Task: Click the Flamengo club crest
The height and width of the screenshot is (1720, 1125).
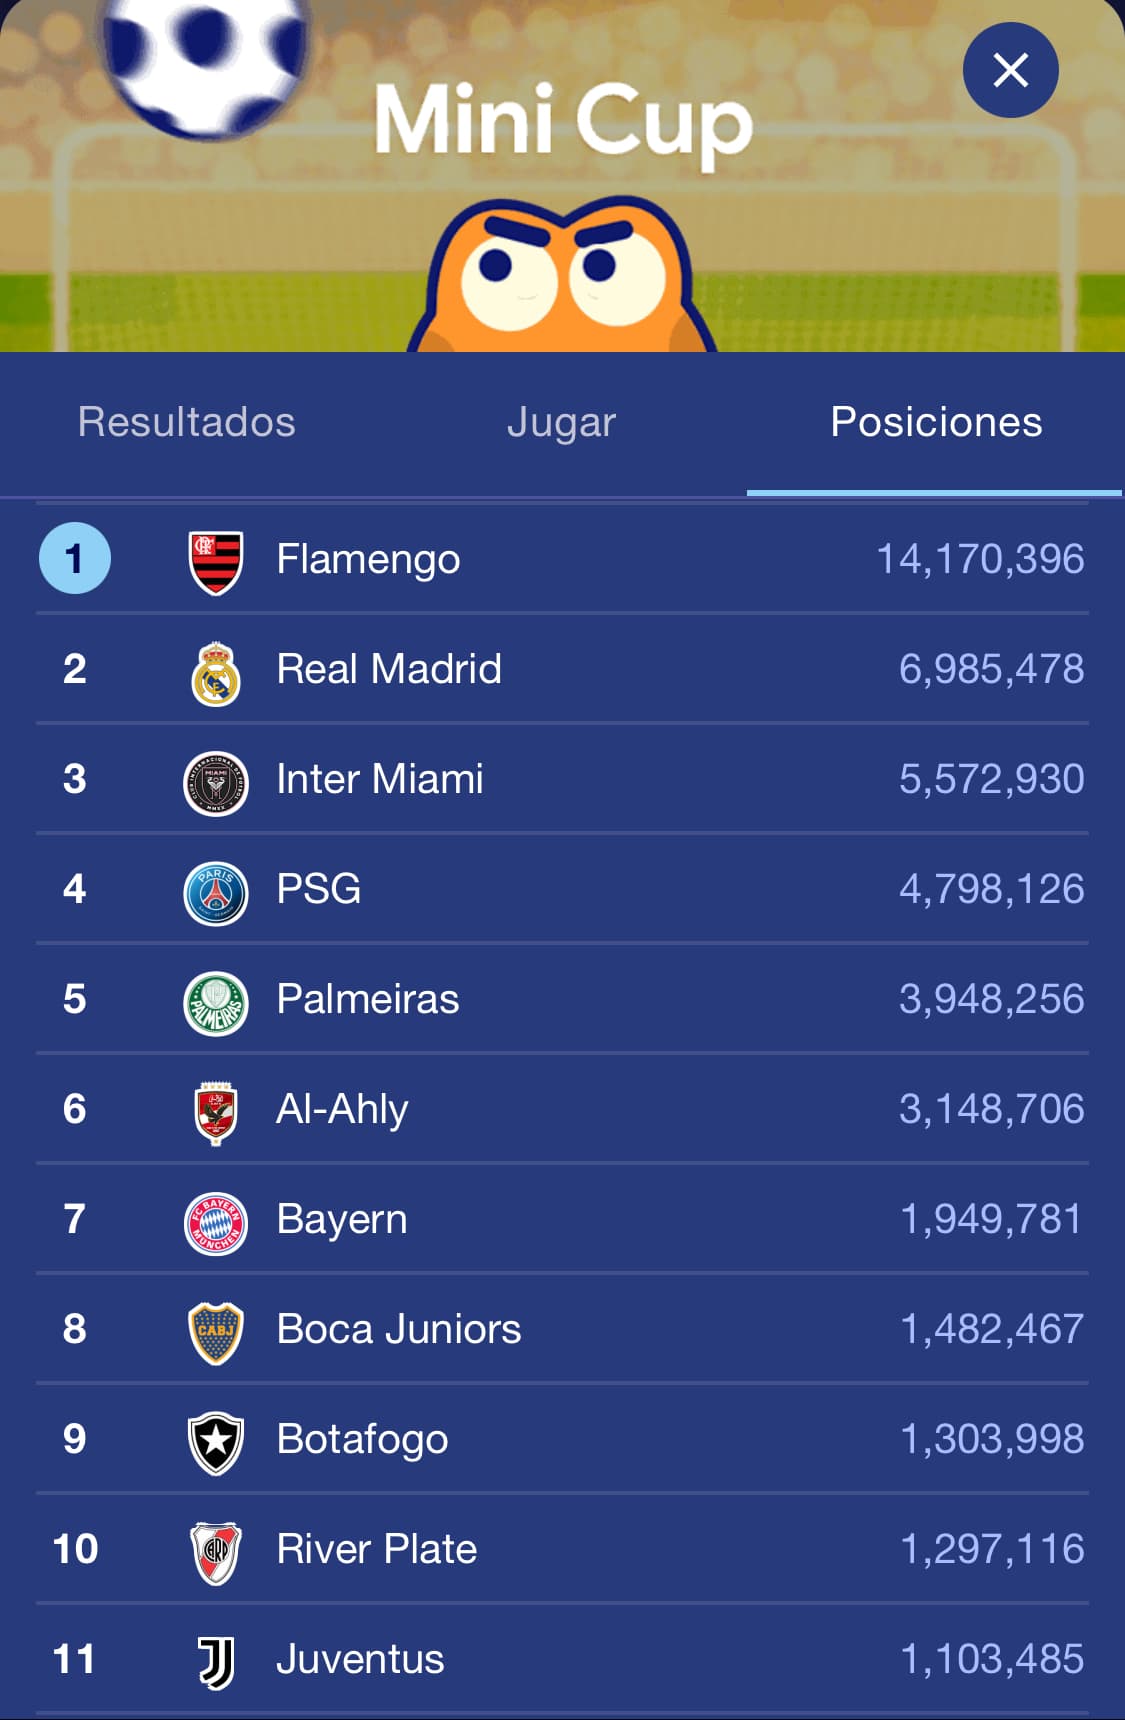Action: pyautogui.click(x=216, y=562)
